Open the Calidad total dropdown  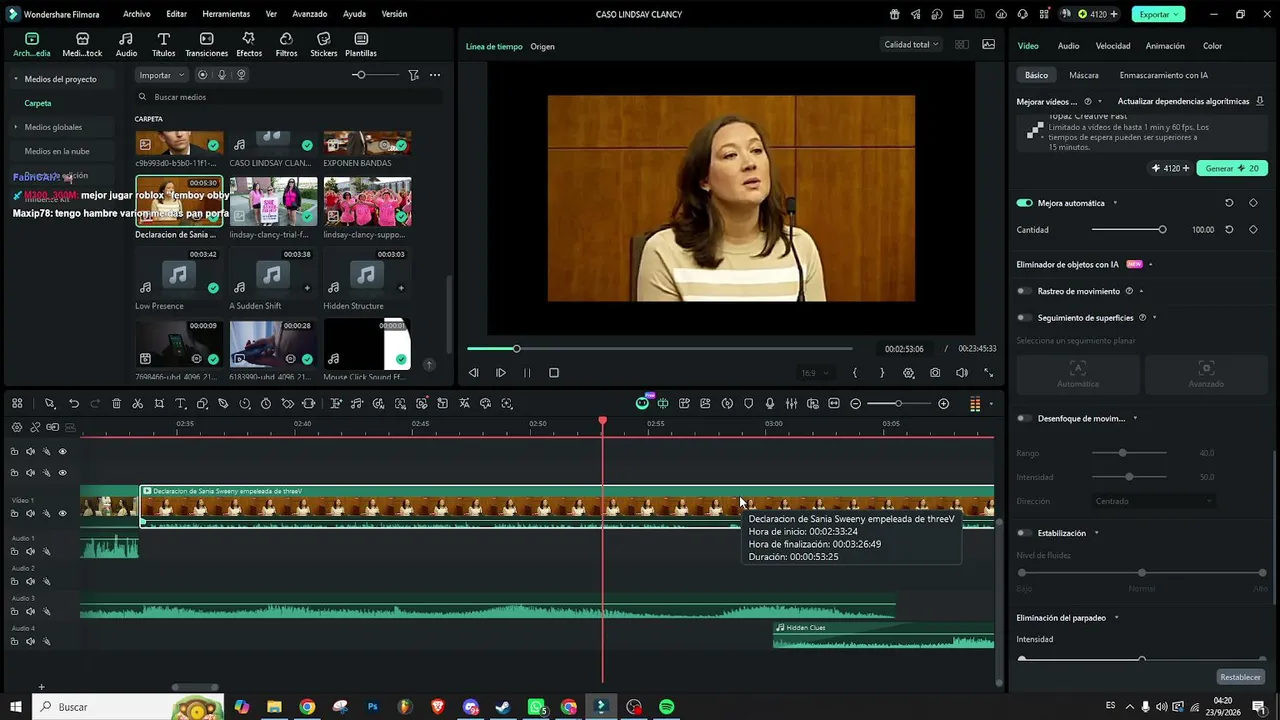(x=911, y=44)
